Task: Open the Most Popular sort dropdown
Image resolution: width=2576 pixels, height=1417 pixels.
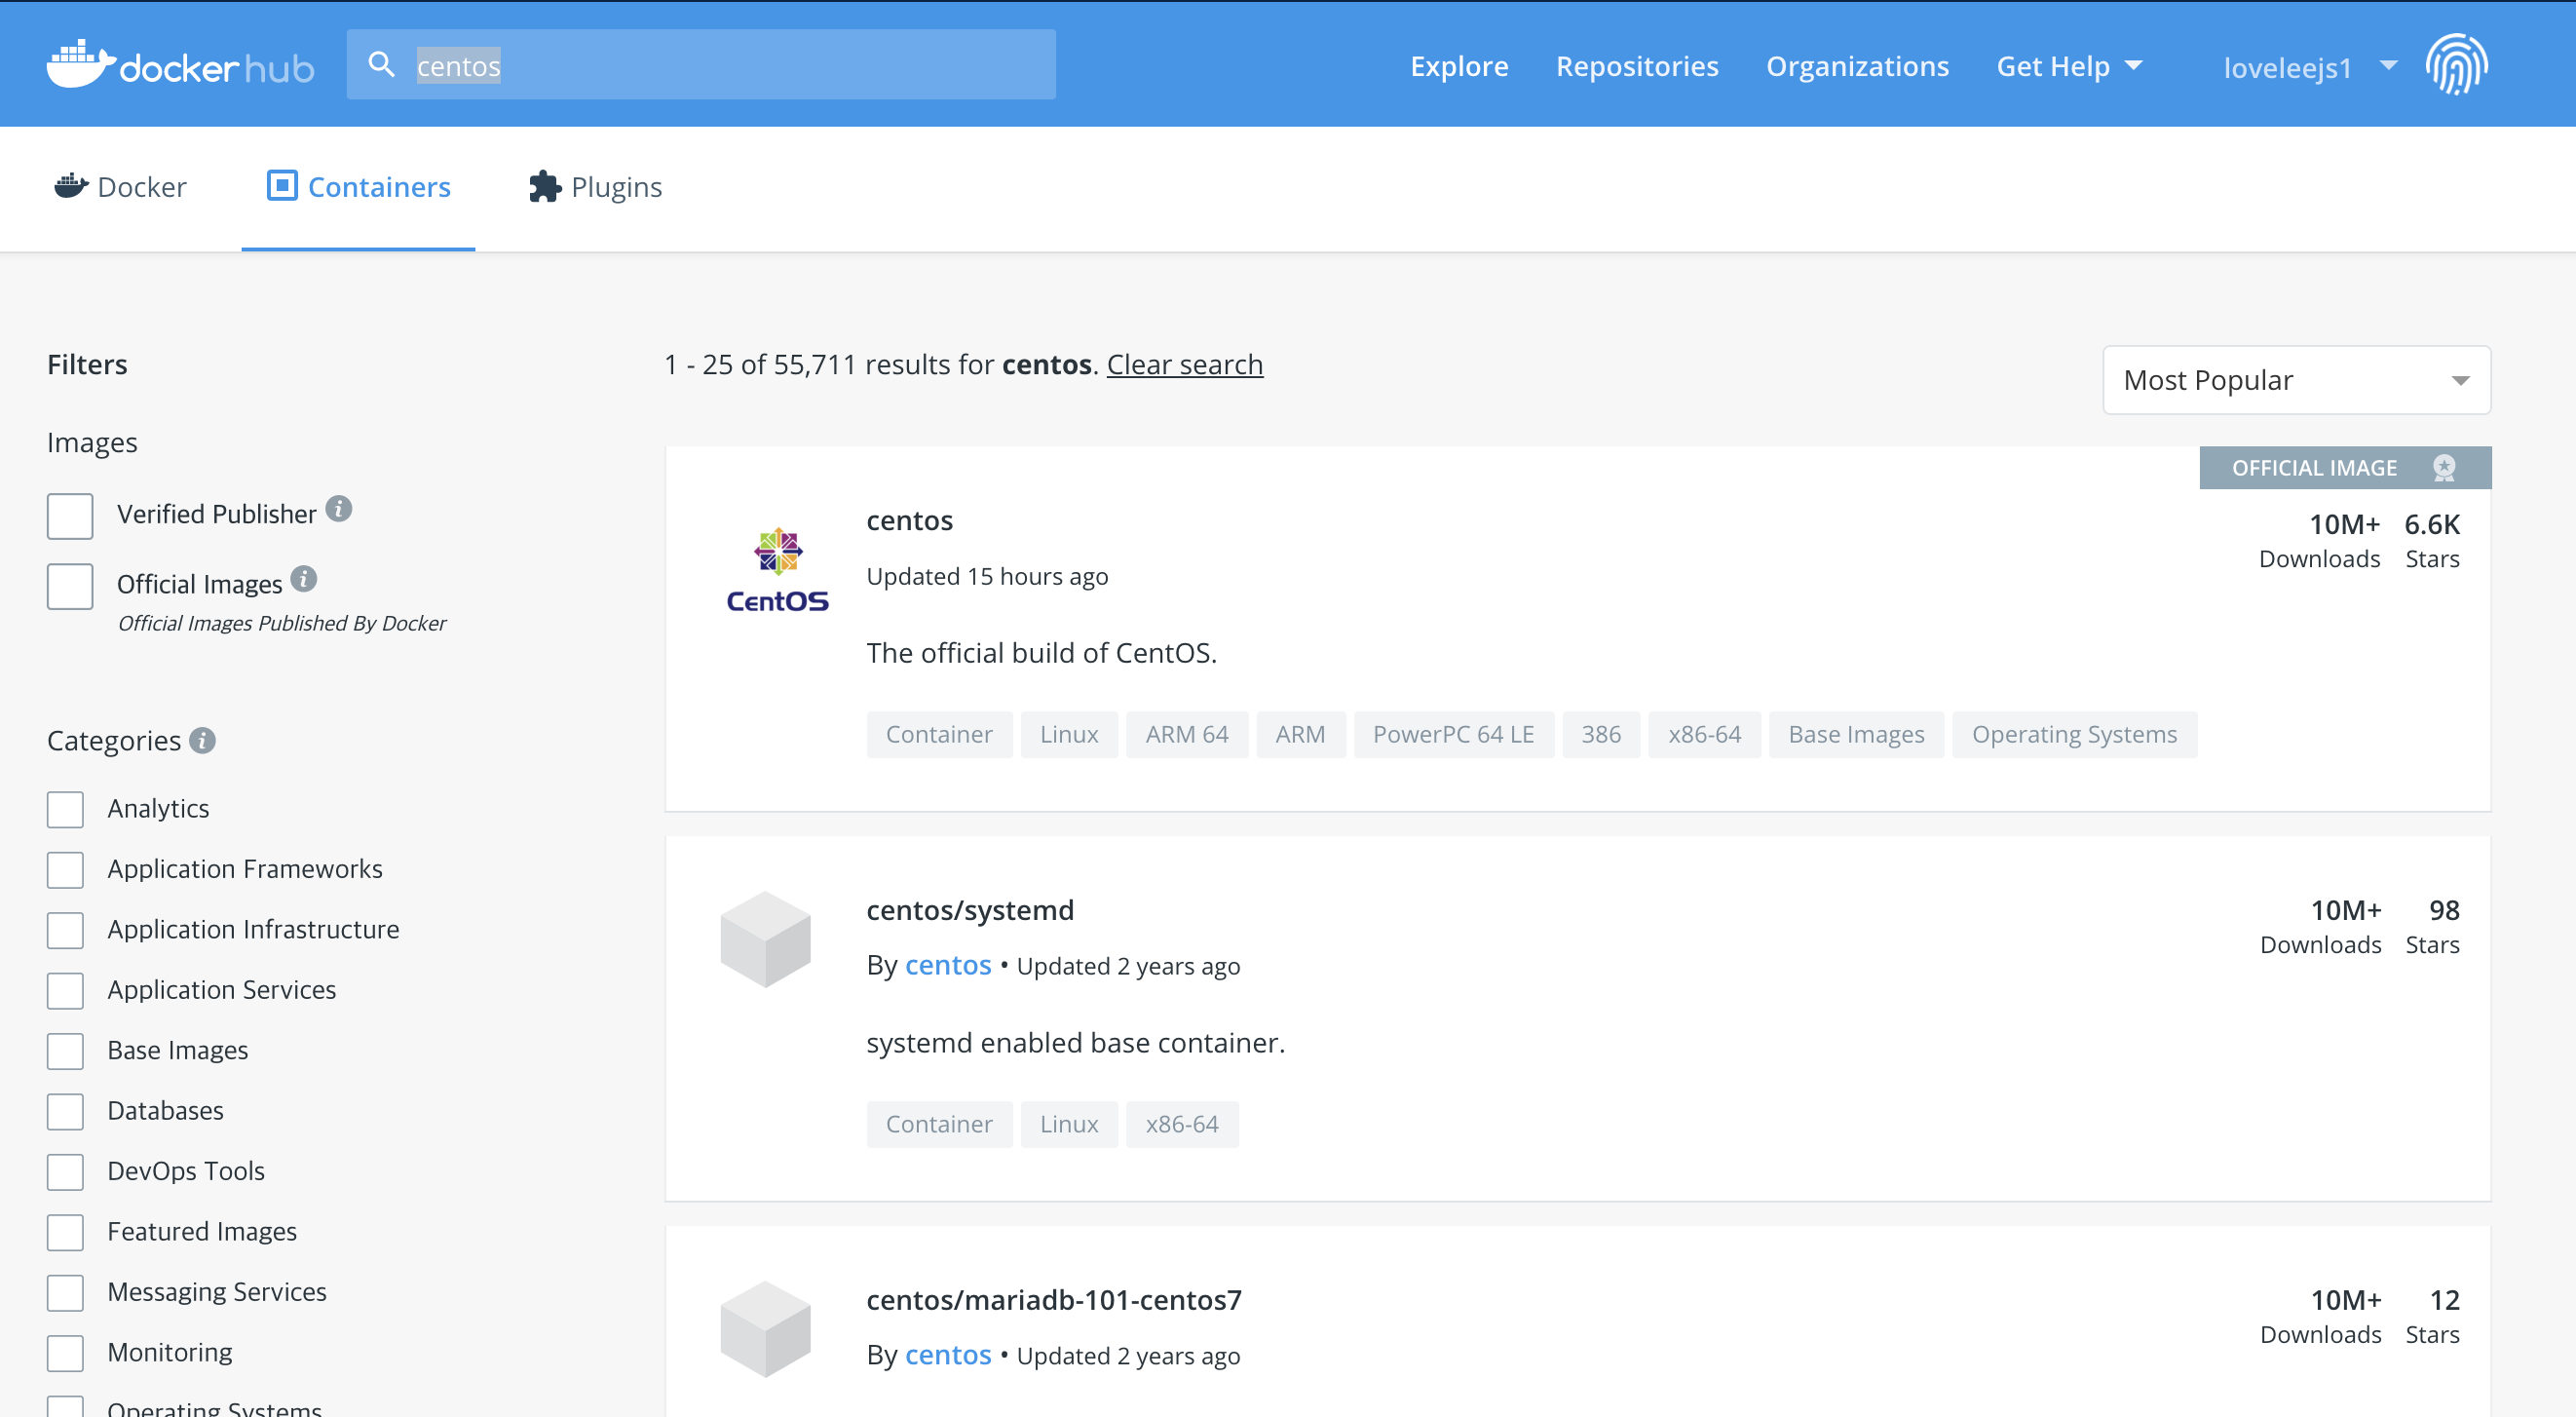Action: pyautogui.click(x=2295, y=380)
